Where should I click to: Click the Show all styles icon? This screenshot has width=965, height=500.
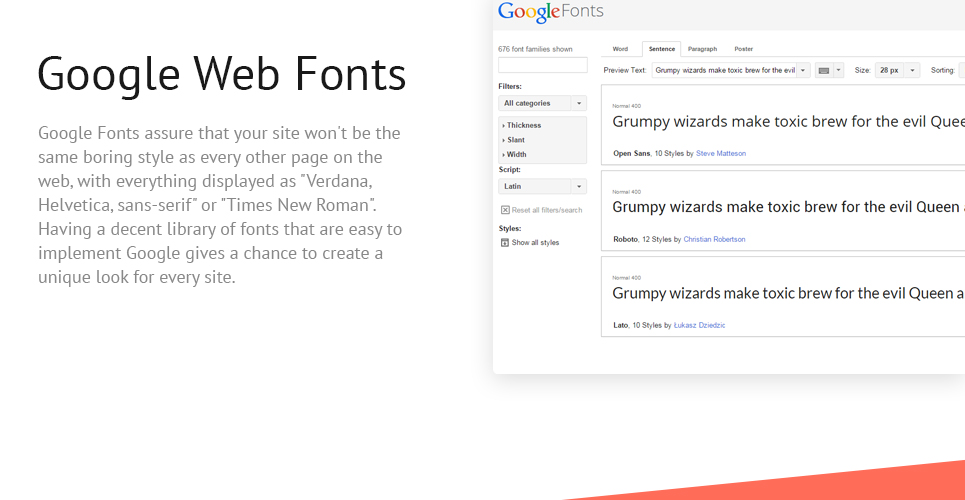pyautogui.click(x=505, y=243)
